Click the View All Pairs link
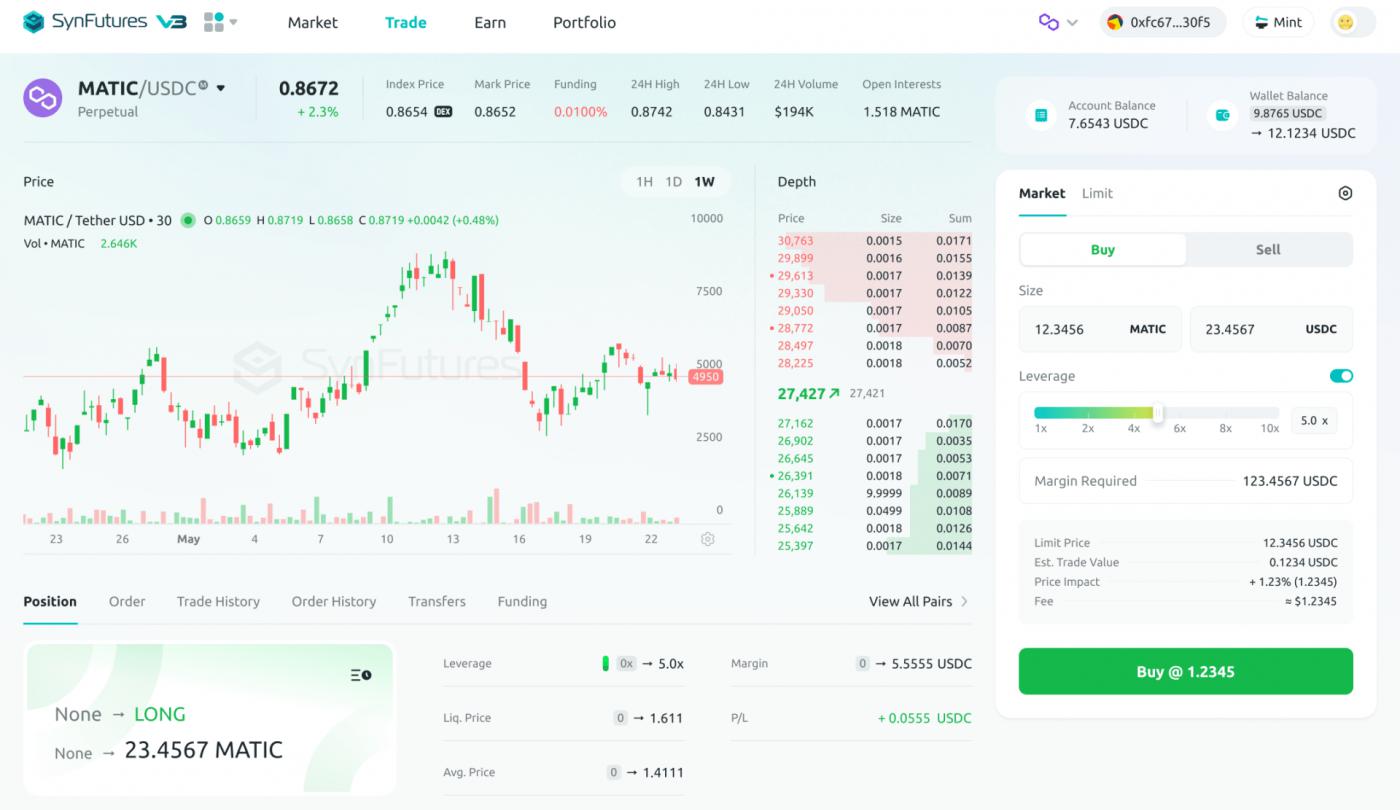Screen dimensions: 1400x810 918,602
